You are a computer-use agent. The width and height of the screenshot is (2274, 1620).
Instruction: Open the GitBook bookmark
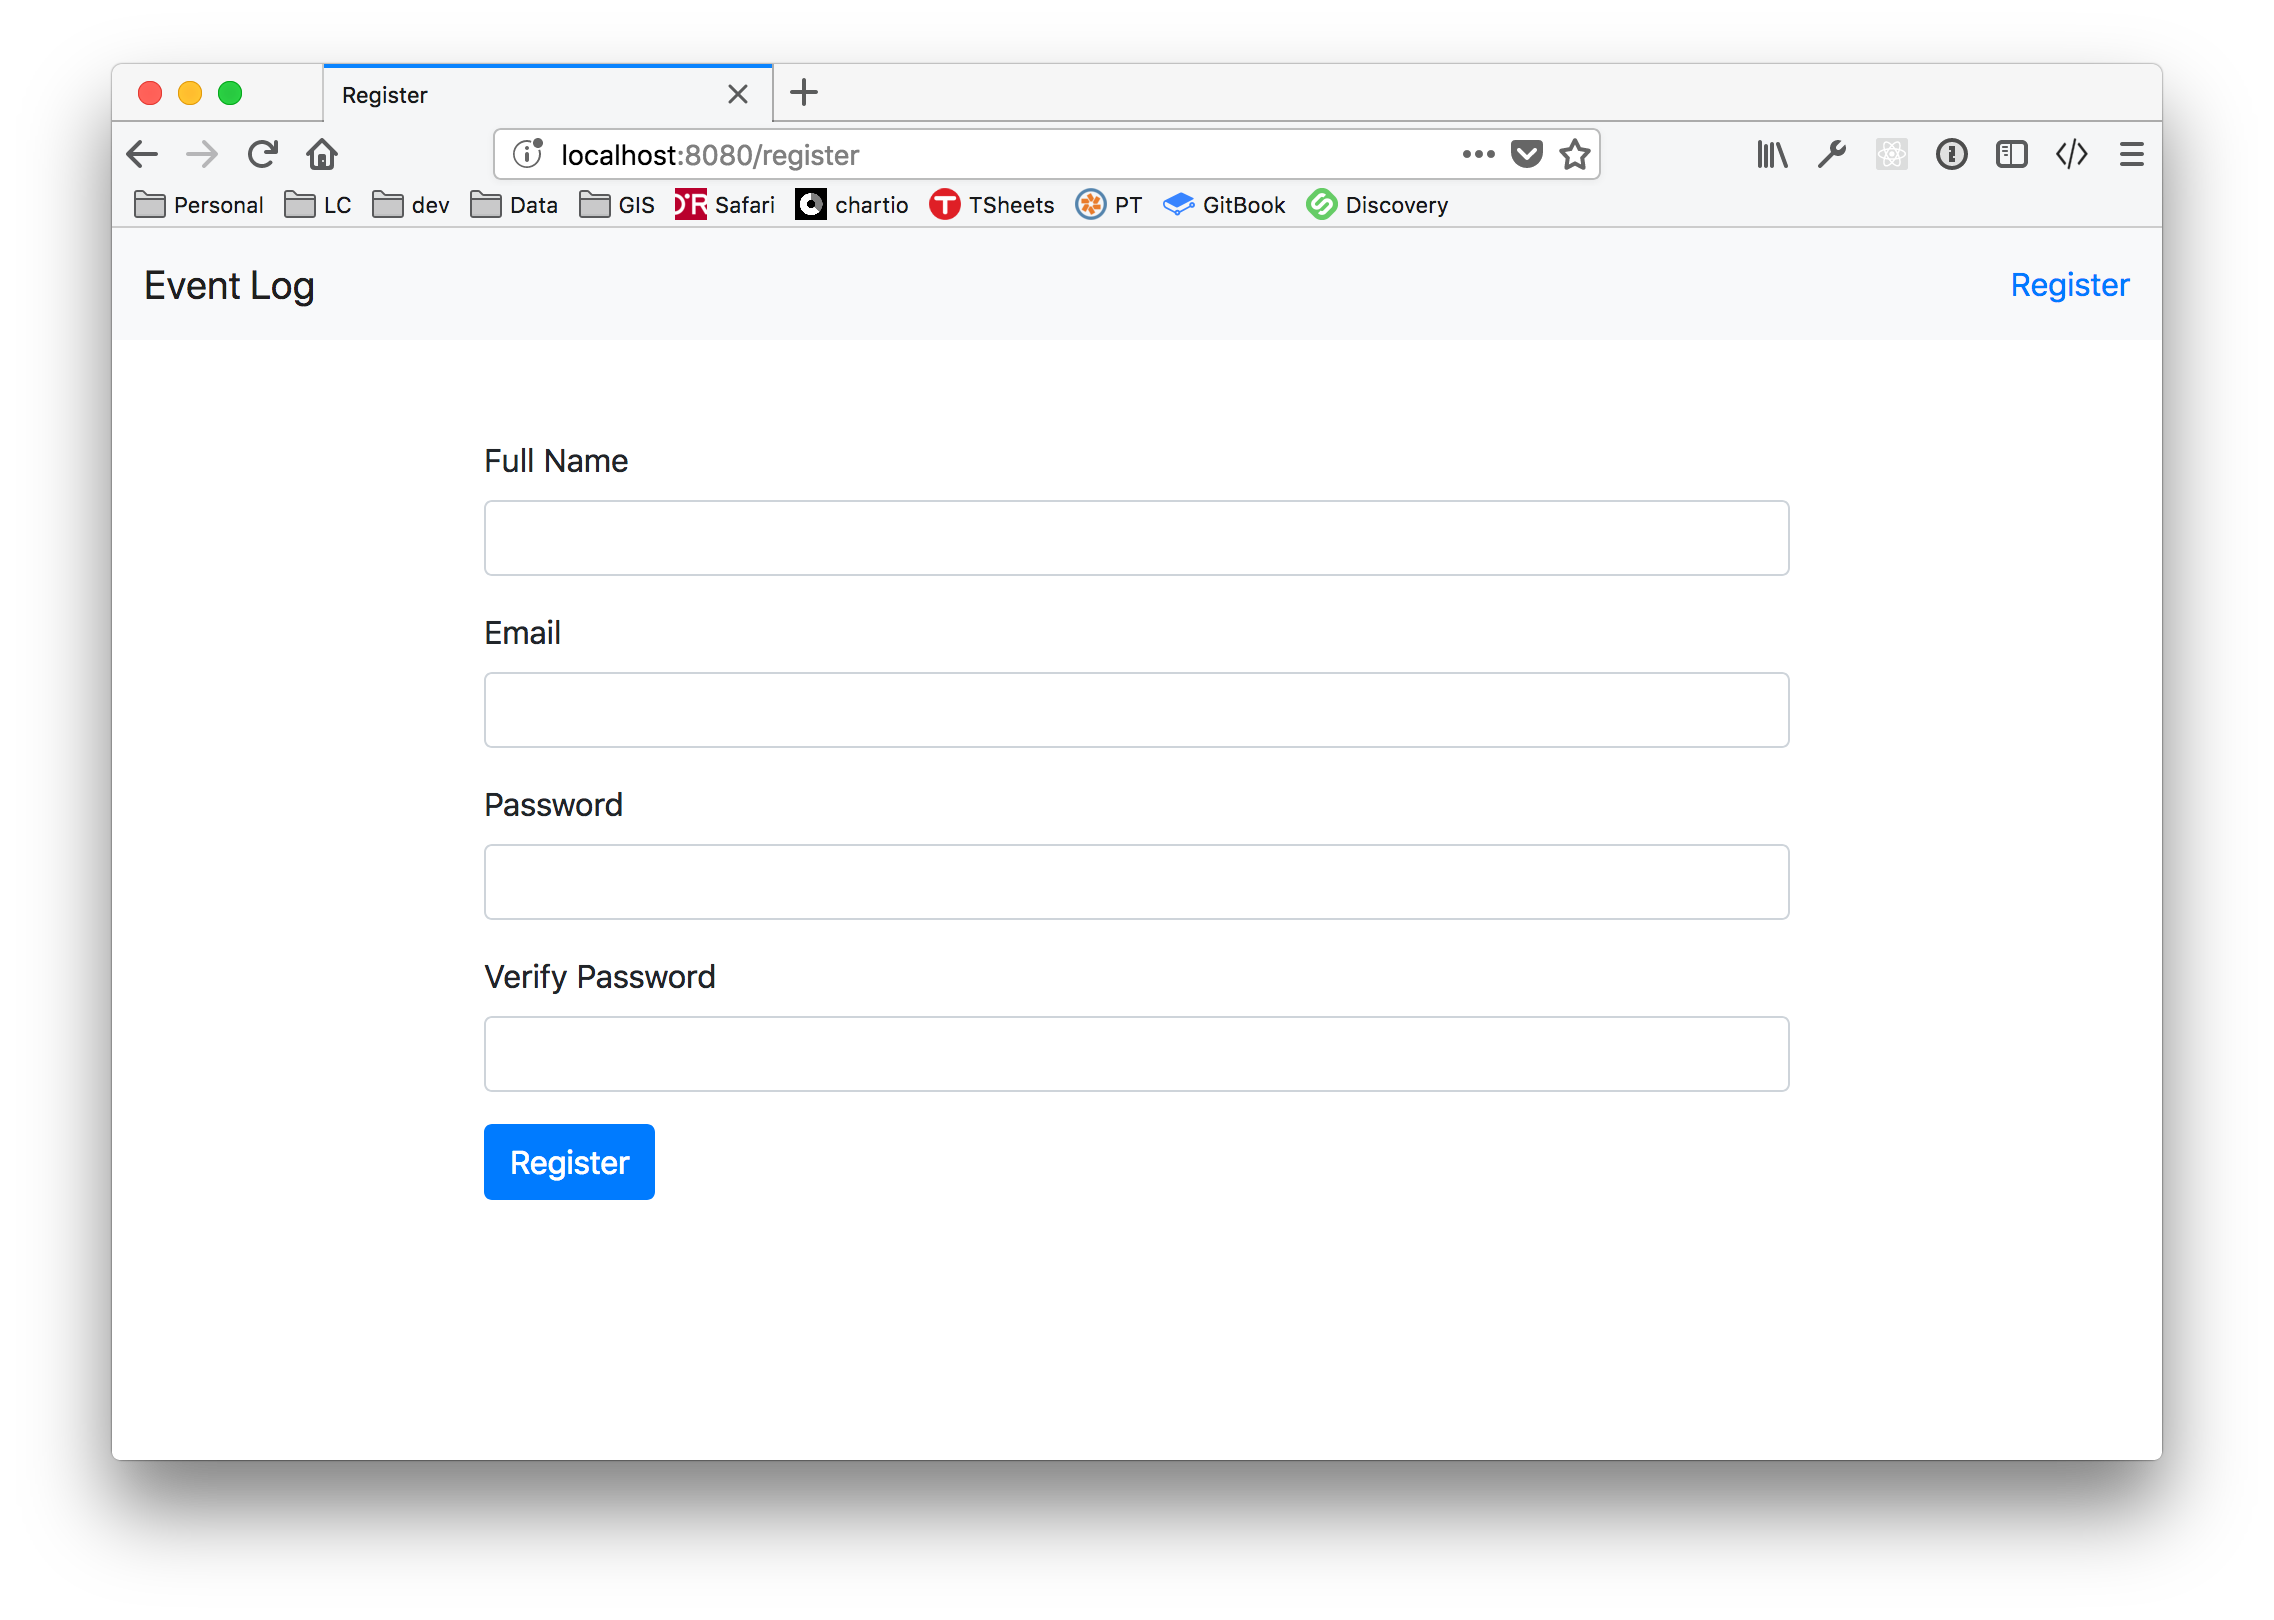click(1224, 205)
